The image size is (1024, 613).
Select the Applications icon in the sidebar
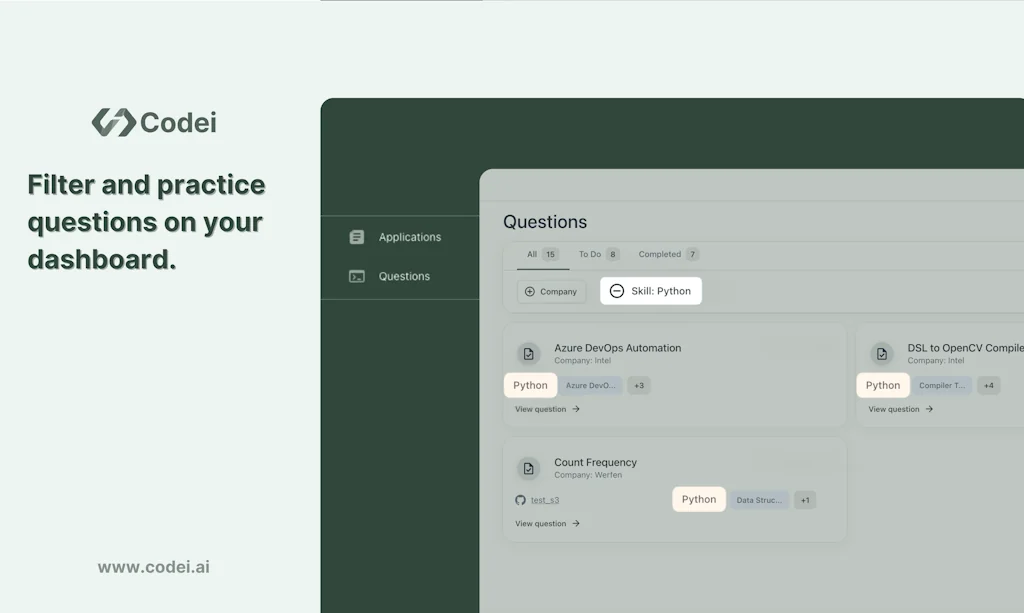point(357,237)
